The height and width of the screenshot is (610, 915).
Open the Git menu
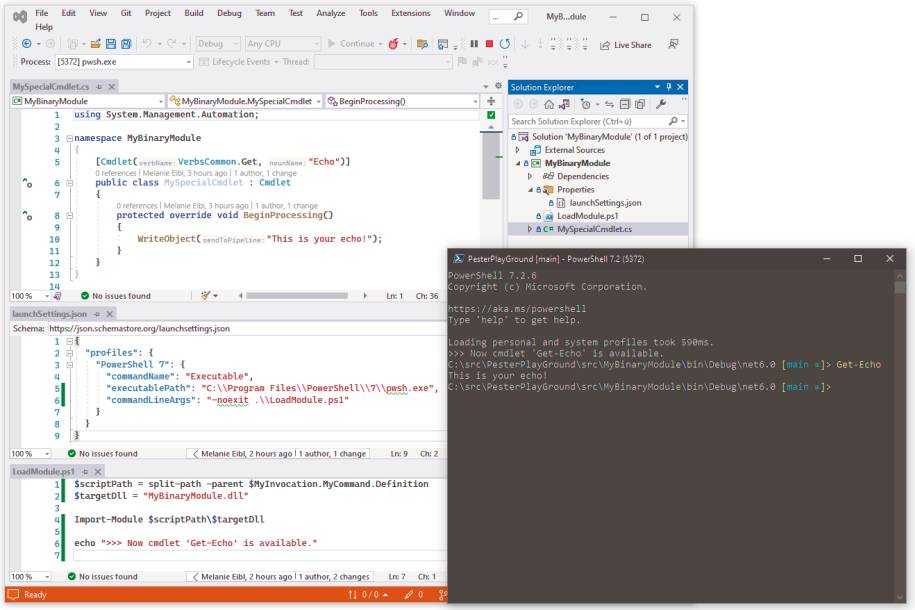[126, 13]
